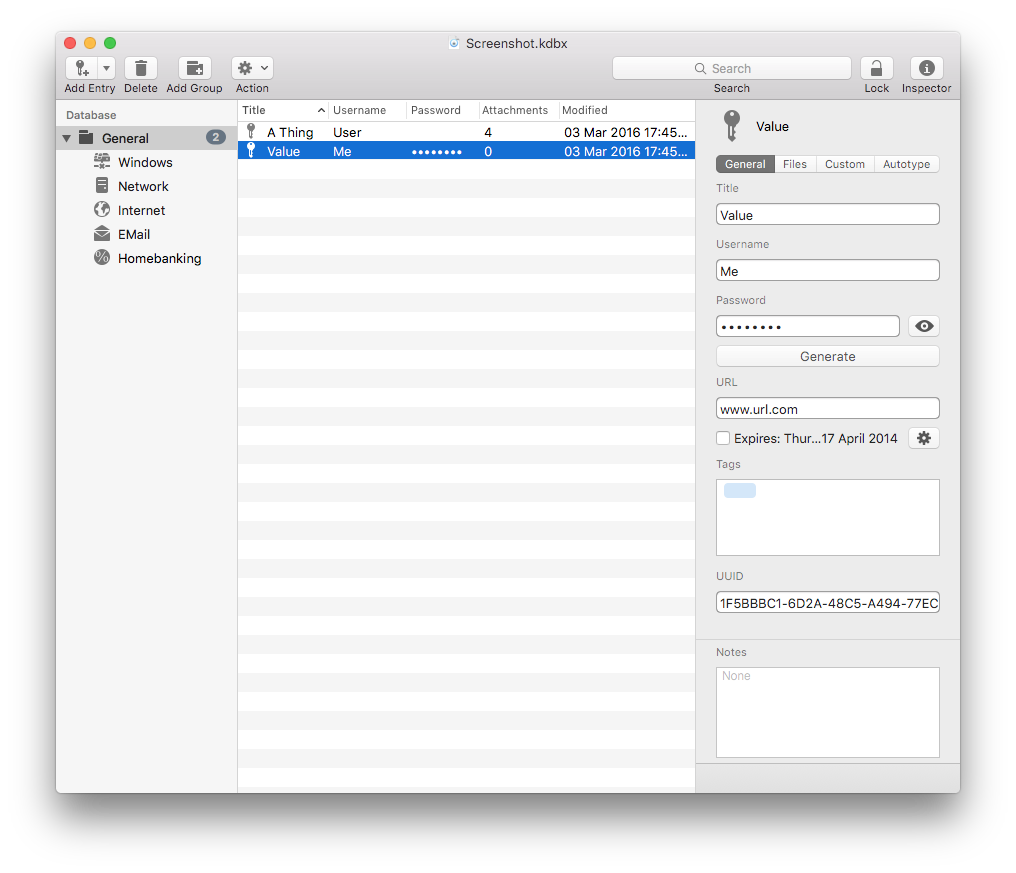Click the Delete trash icon

point(141,68)
